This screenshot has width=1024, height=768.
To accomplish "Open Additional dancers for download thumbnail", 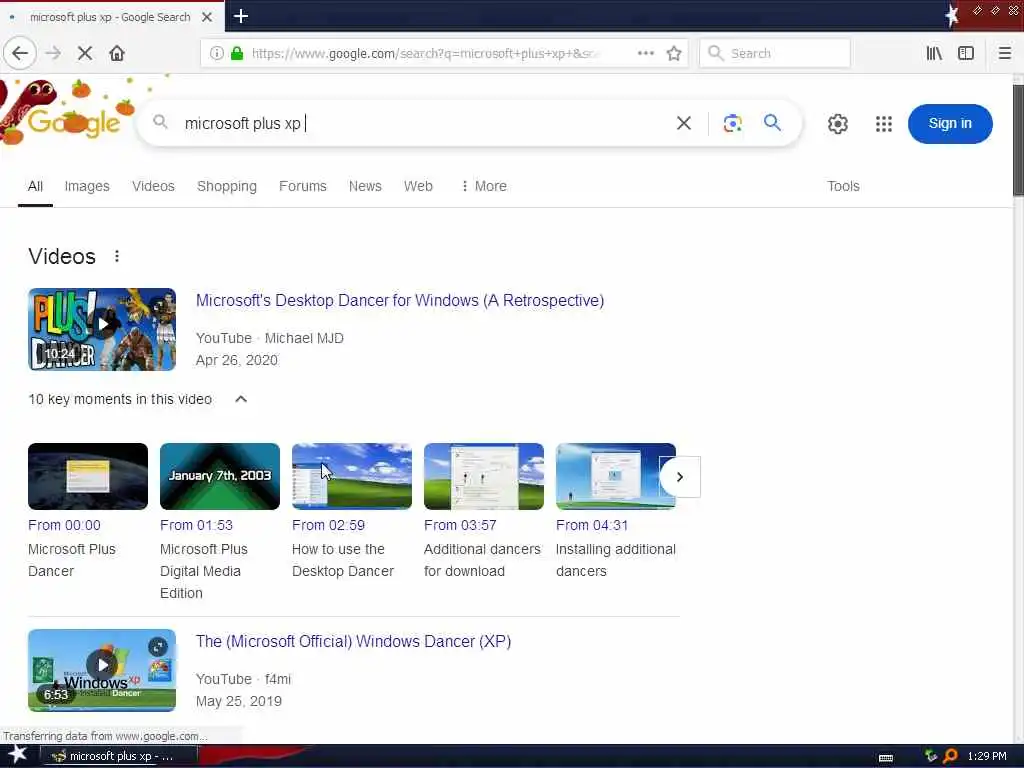I will coord(484,476).
